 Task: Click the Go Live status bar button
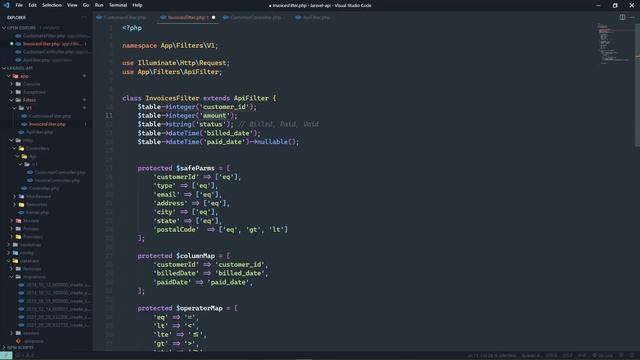click(x=602, y=356)
